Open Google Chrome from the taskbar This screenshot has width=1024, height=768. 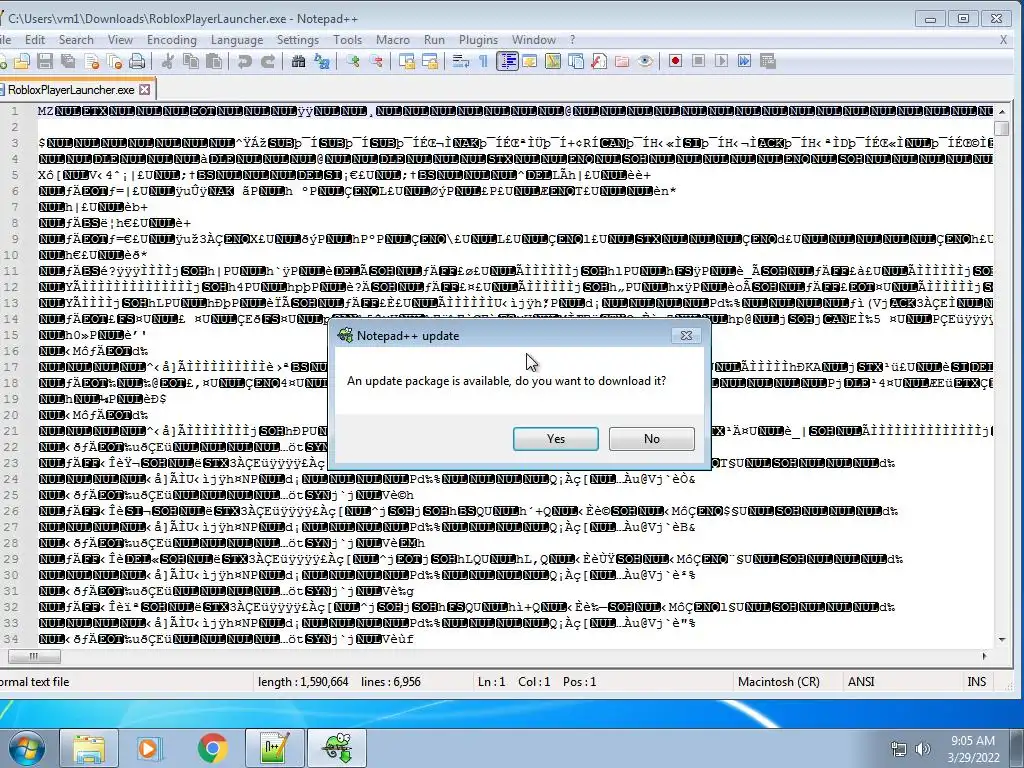pos(212,748)
